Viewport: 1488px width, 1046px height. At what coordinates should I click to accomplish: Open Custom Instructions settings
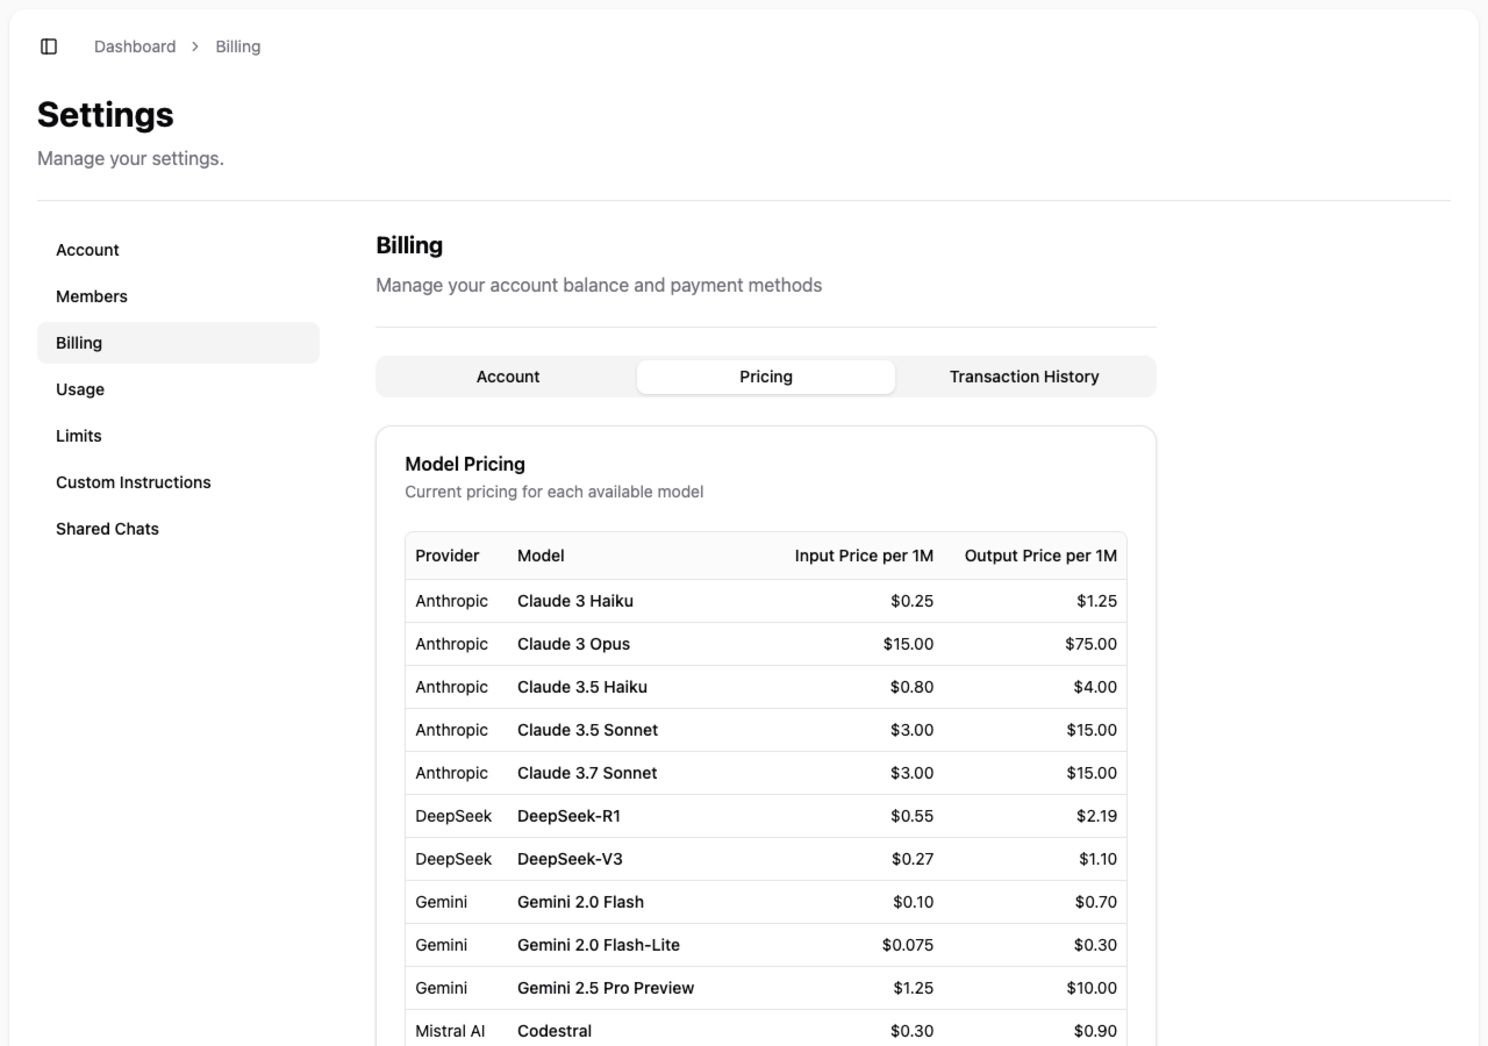pos(178,482)
